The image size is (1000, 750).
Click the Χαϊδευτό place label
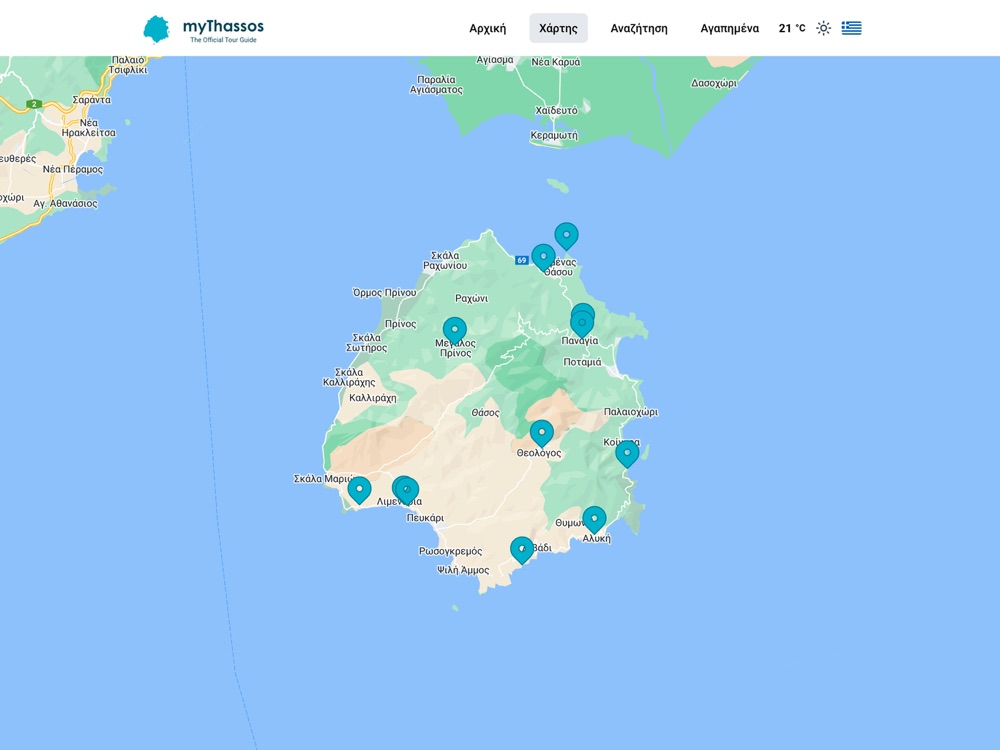click(556, 110)
